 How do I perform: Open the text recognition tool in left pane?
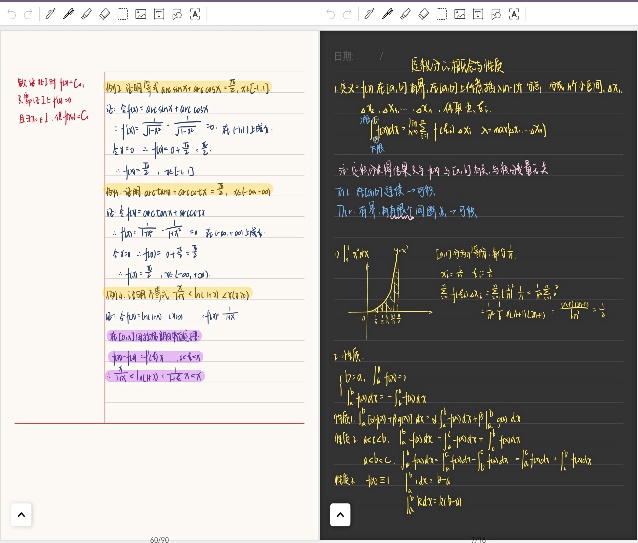(x=194, y=14)
